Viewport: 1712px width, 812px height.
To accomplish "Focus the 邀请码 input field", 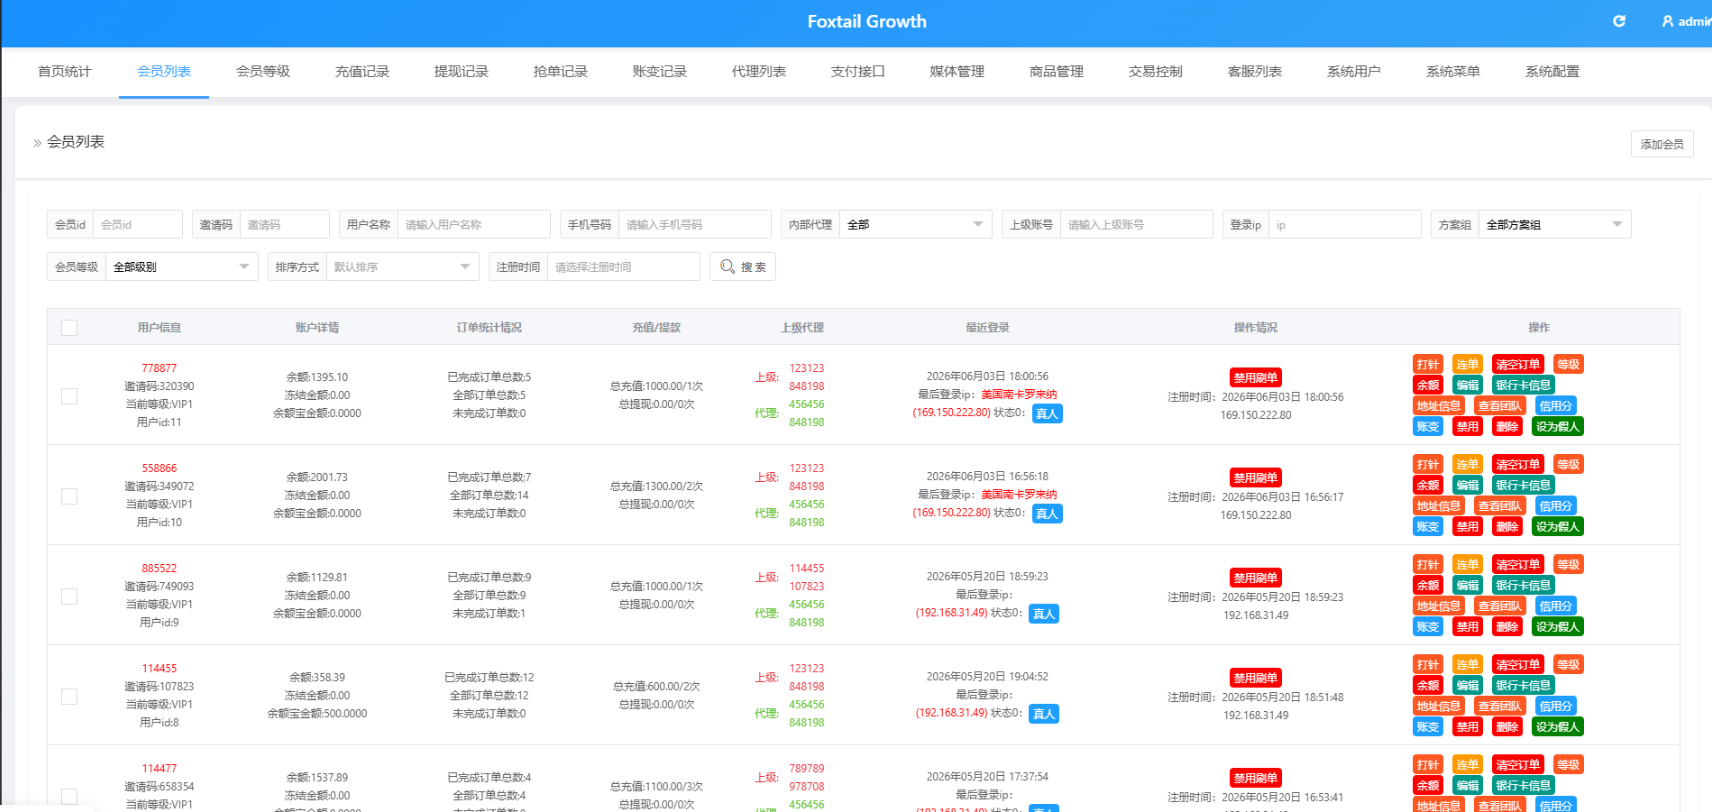I will click(284, 224).
